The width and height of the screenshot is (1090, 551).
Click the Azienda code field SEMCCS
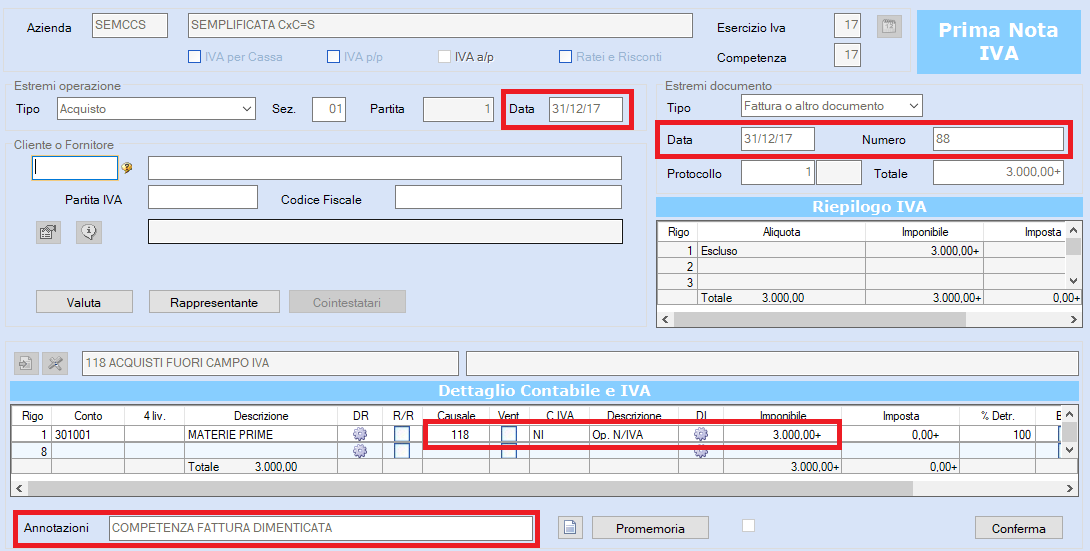coord(130,26)
